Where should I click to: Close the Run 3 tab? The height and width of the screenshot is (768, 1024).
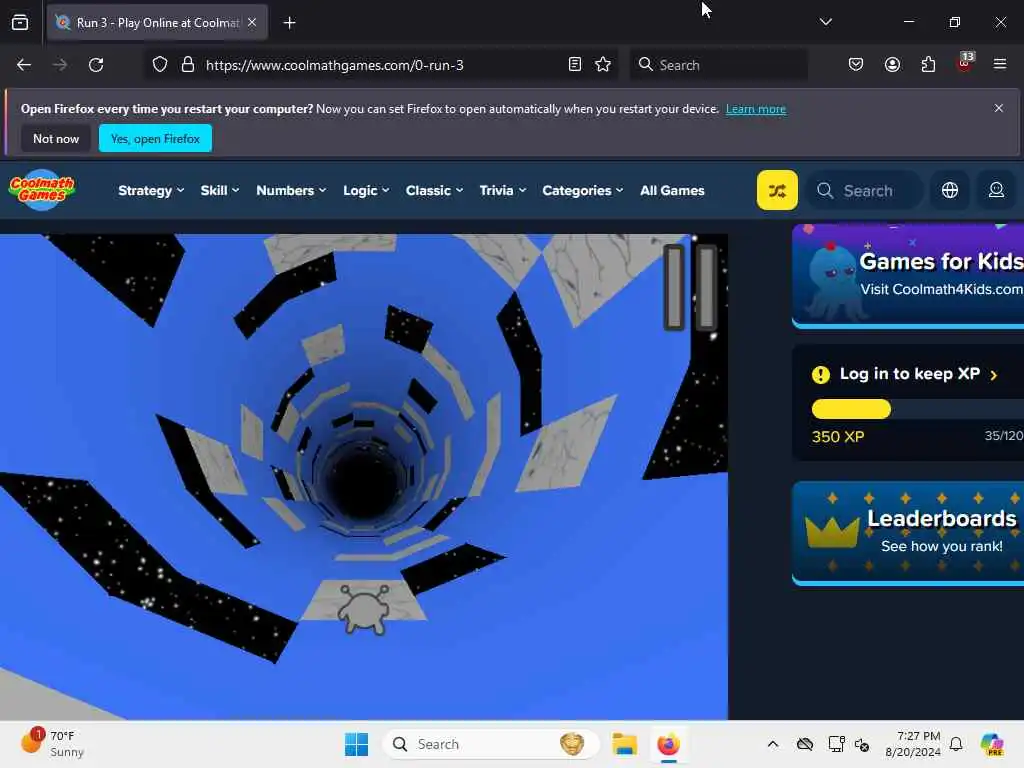(252, 22)
